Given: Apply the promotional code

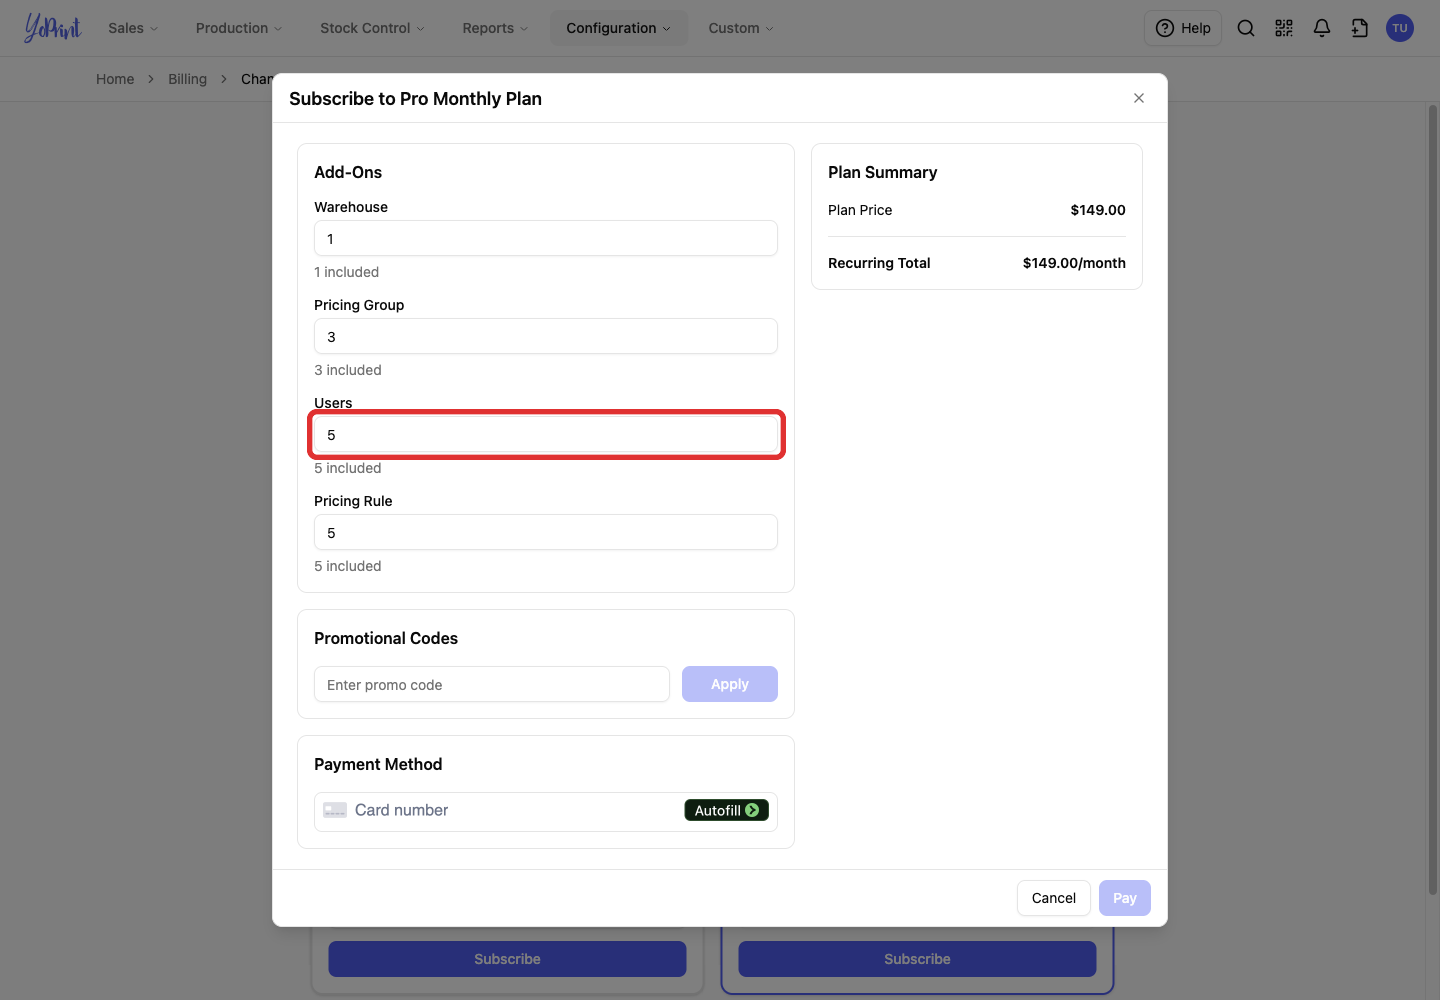Looking at the screenshot, I should [730, 684].
